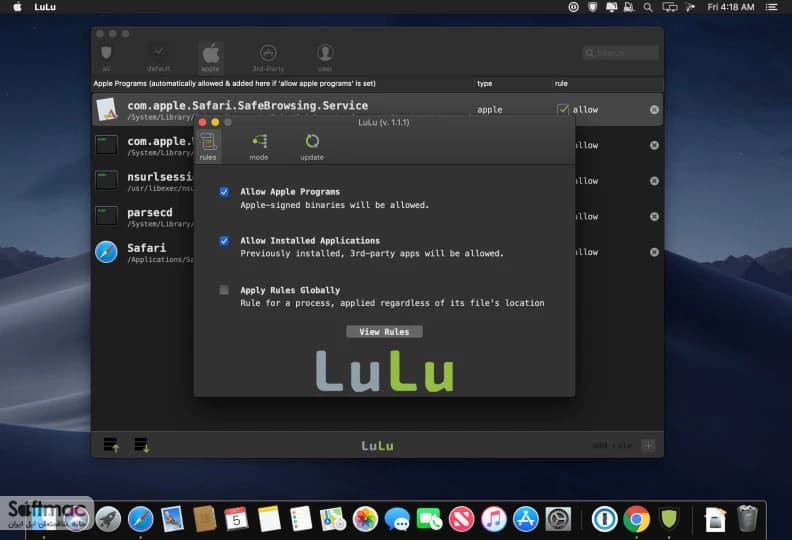This screenshot has height=540, width=792.
Task: Open the LuLu menu in menu bar
Action: 45,7
